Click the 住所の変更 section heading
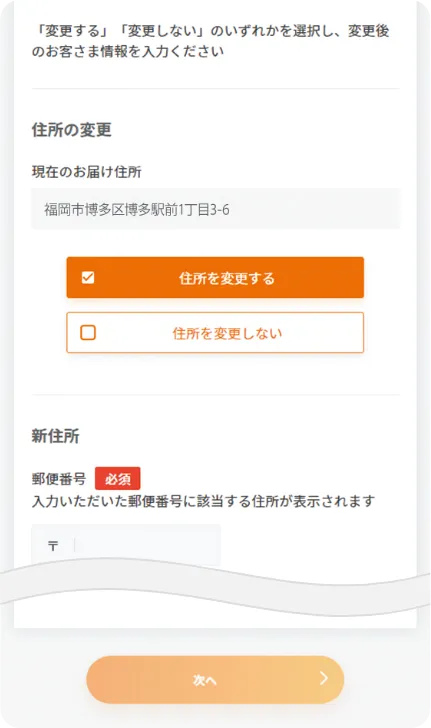Screen dimensions: 431x728 point(72,130)
